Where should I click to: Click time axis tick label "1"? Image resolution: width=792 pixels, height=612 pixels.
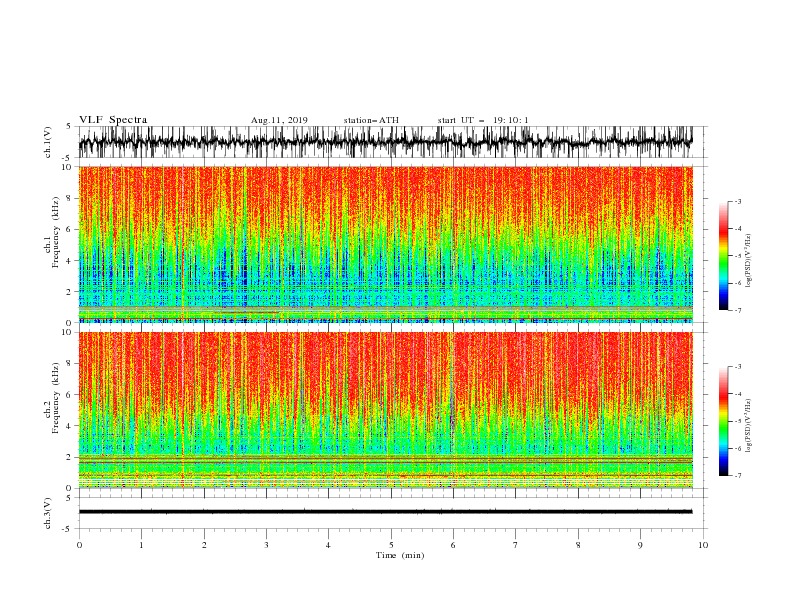141,545
